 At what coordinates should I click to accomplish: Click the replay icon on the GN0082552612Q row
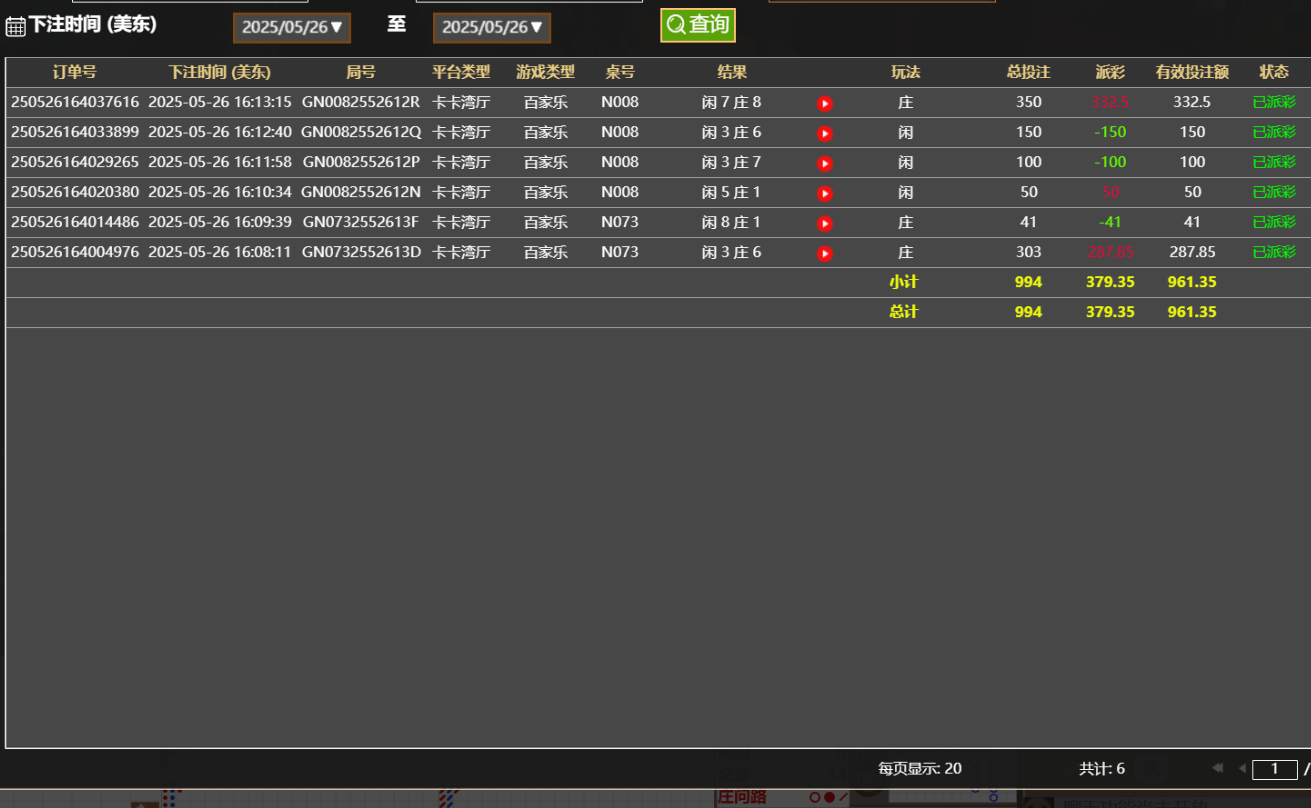(x=824, y=132)
